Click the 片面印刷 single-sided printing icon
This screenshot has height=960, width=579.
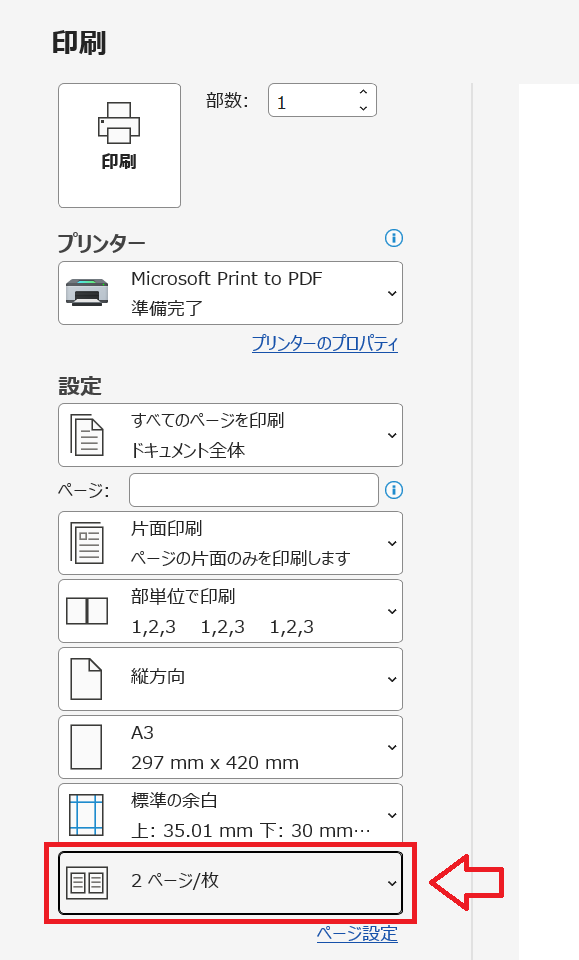[88, 542]
